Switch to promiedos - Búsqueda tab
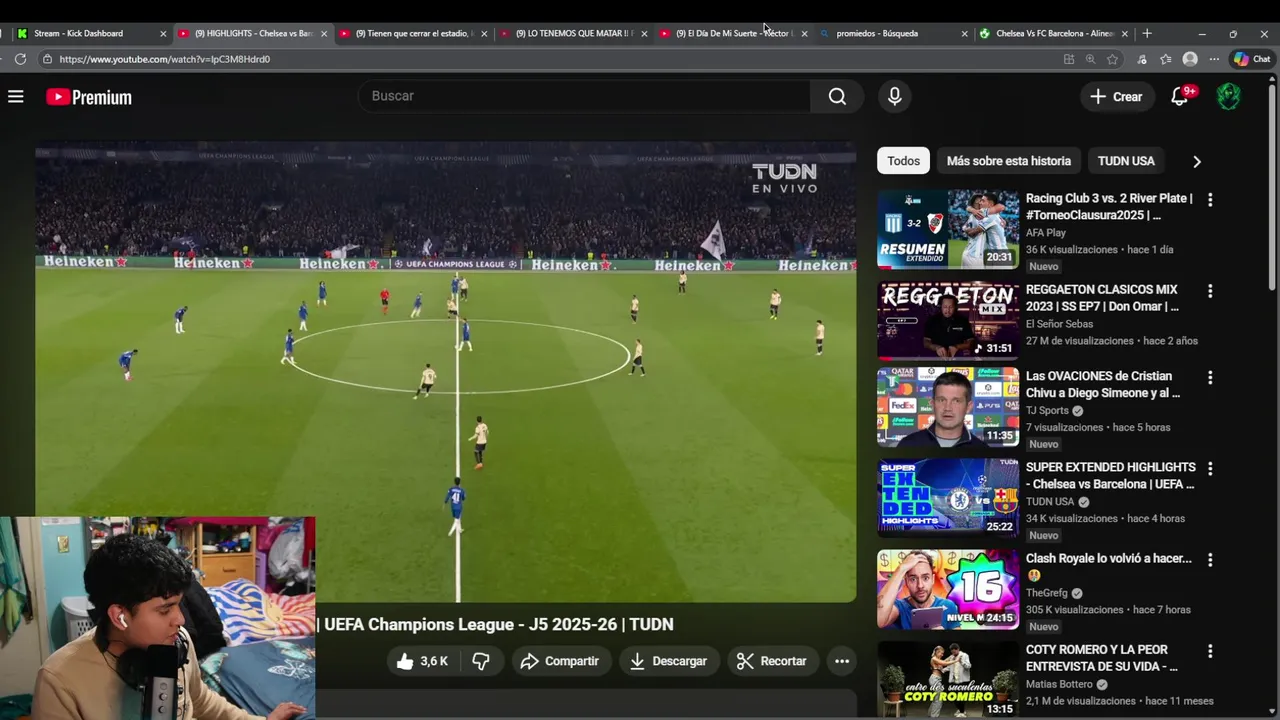This screenshot has height=720, width=1280. click(893, 33)
